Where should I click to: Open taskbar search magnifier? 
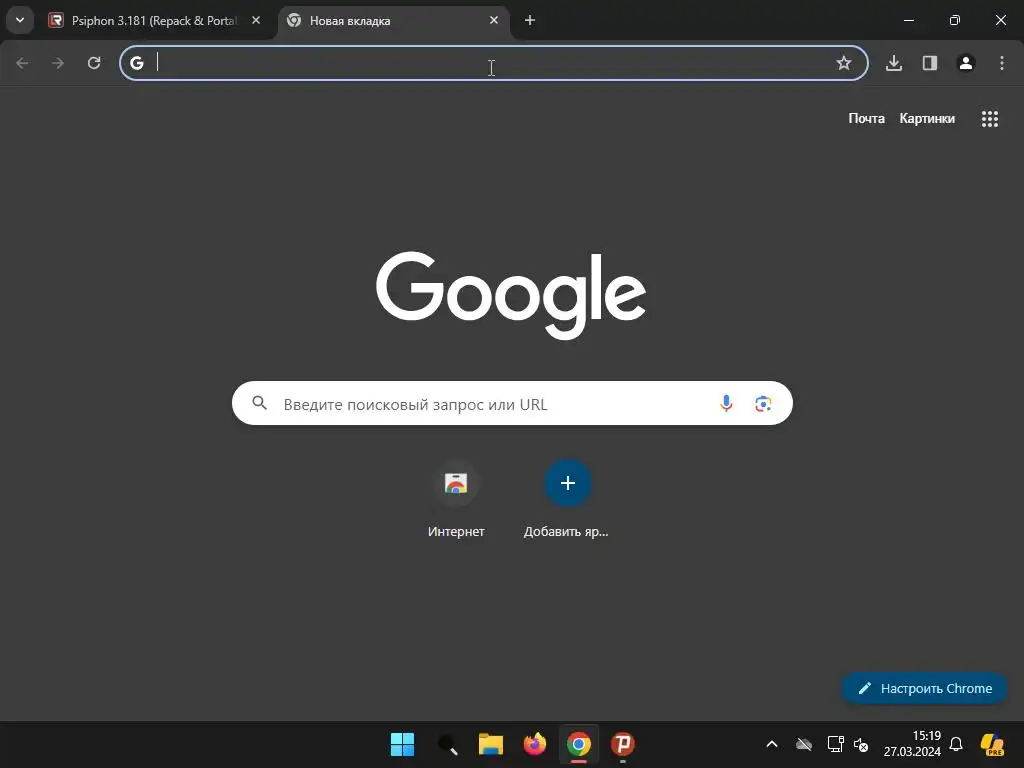[447, 744]
